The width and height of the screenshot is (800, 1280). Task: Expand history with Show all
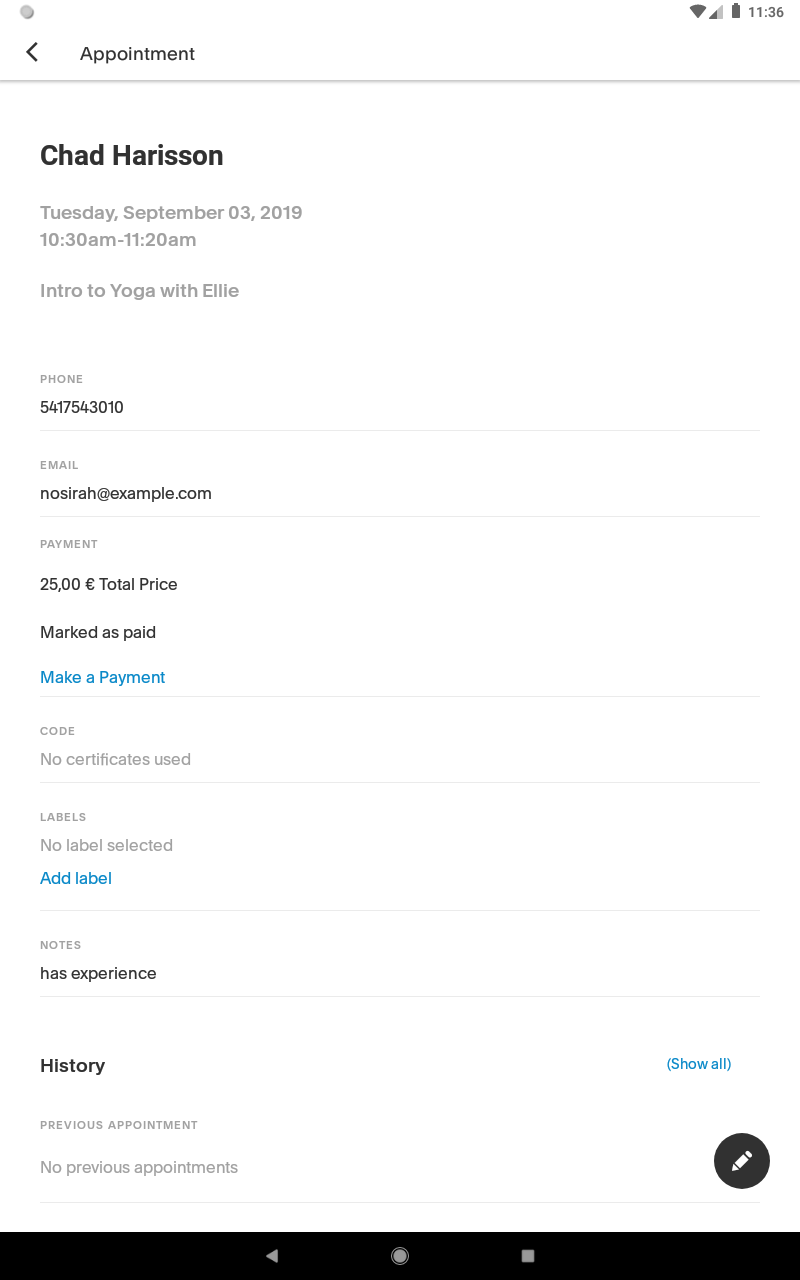[699, 1064]
